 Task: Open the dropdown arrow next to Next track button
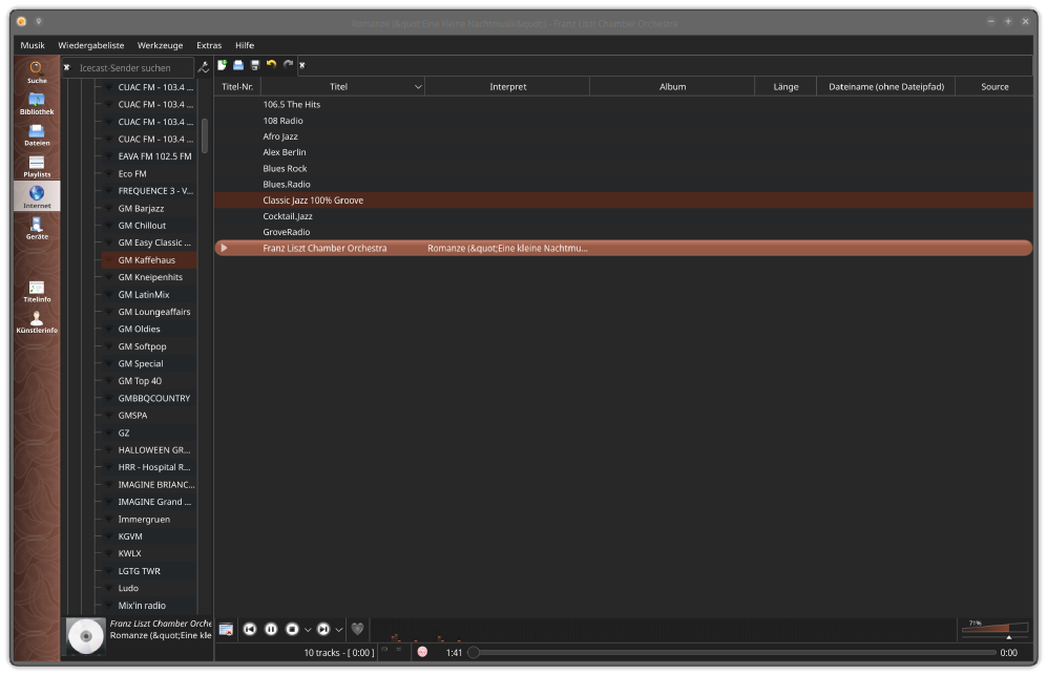(x=339, y=630)
